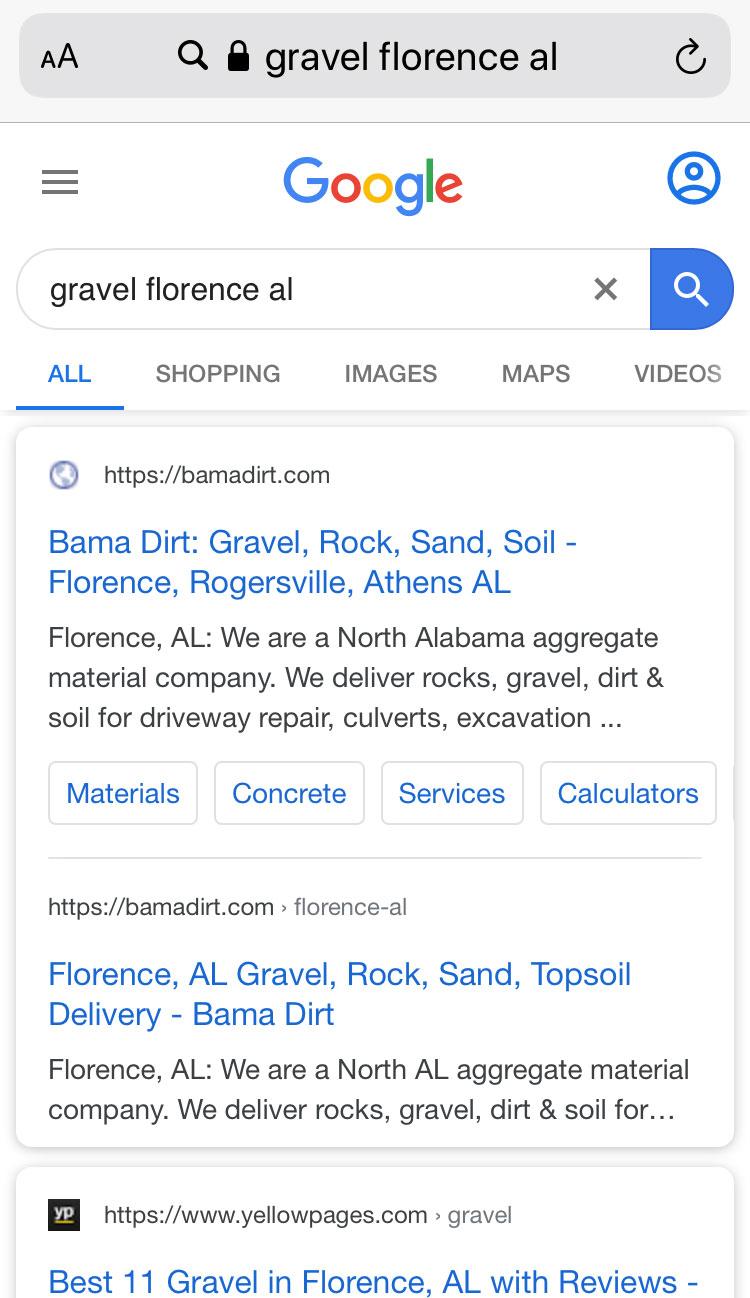This screenshot has width=750, height=1298.
Task: Open the hamburger menu icon
Action: [x=60, y=182]
